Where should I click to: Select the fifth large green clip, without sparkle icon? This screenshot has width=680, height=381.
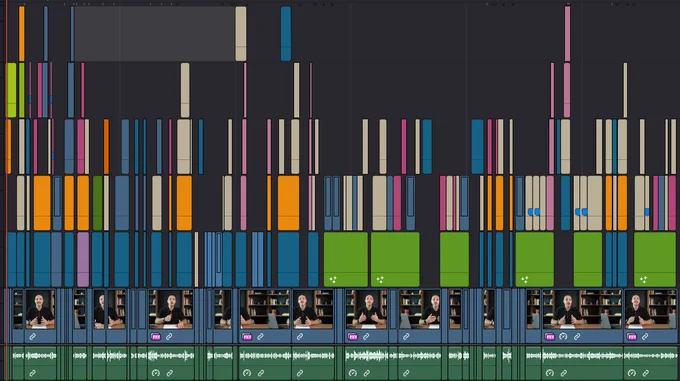[588, 259]
